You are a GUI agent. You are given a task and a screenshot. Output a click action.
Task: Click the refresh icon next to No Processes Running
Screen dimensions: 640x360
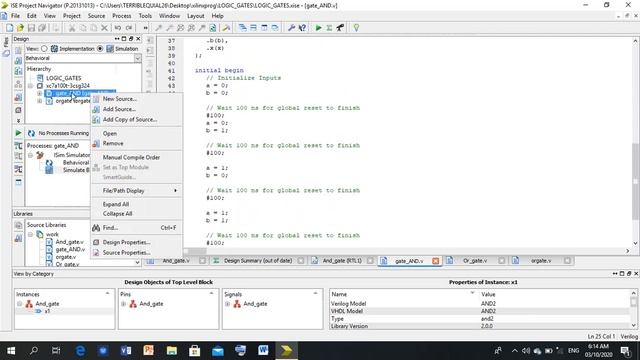click(31, 133)
